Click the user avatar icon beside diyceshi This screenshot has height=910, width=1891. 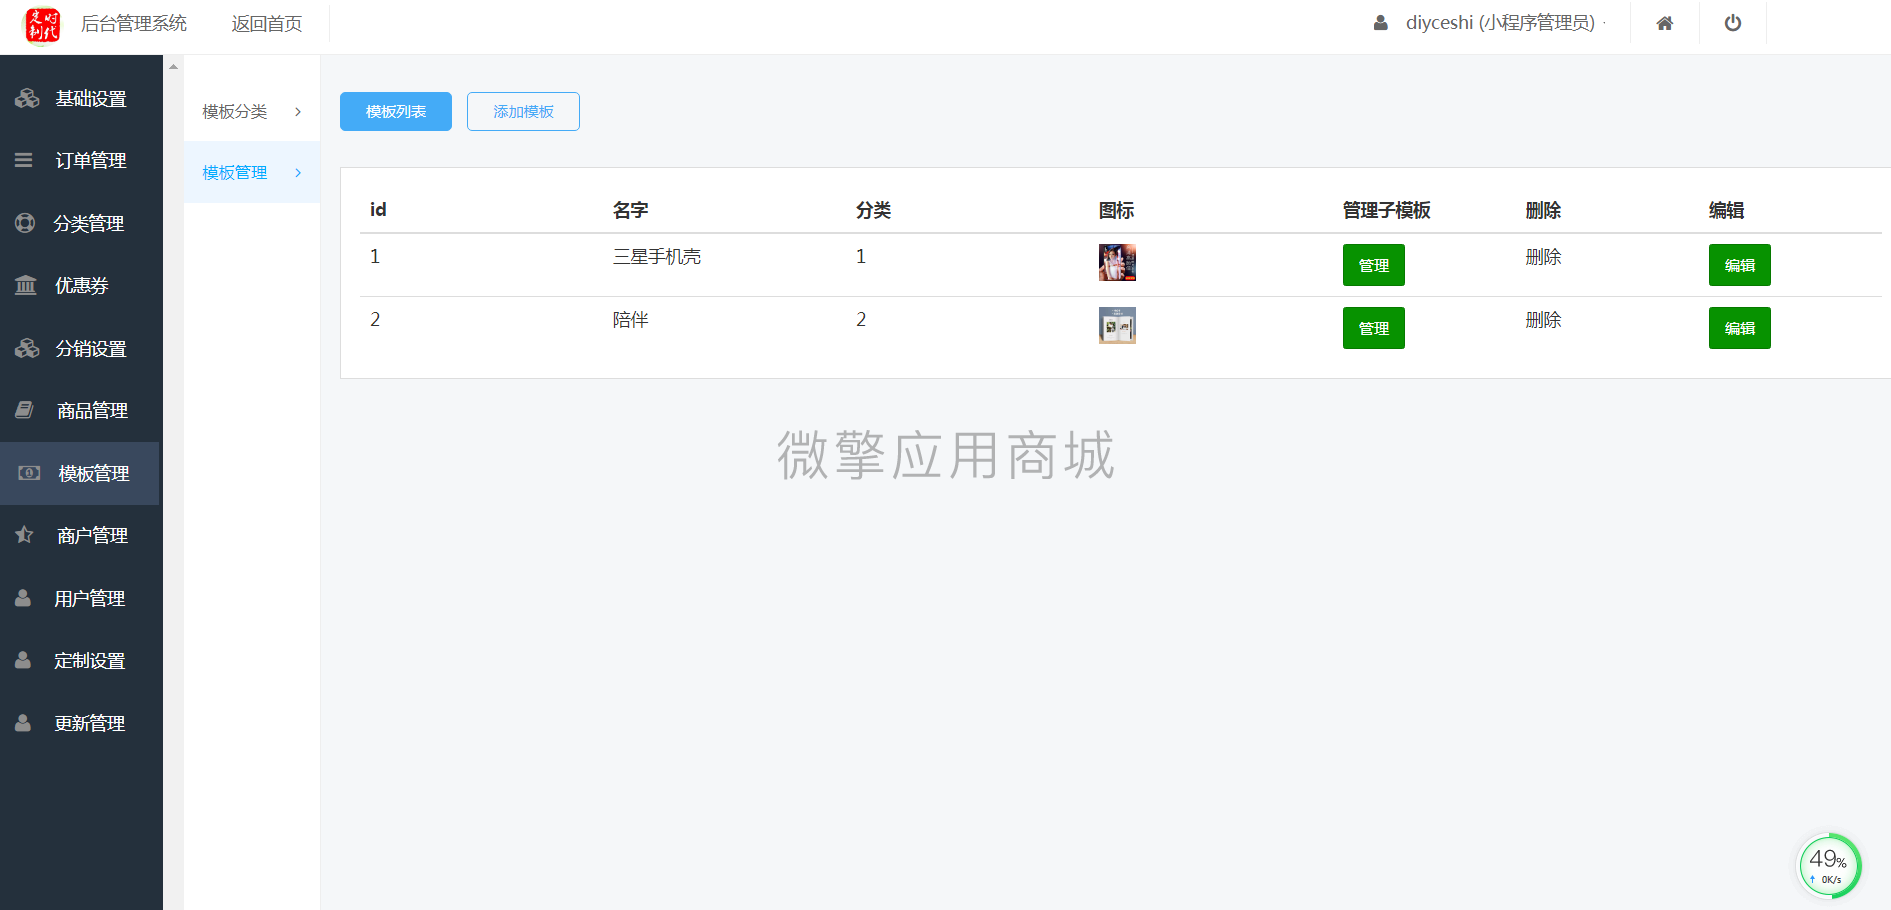pyautogui.click(x=1381, y=23)
